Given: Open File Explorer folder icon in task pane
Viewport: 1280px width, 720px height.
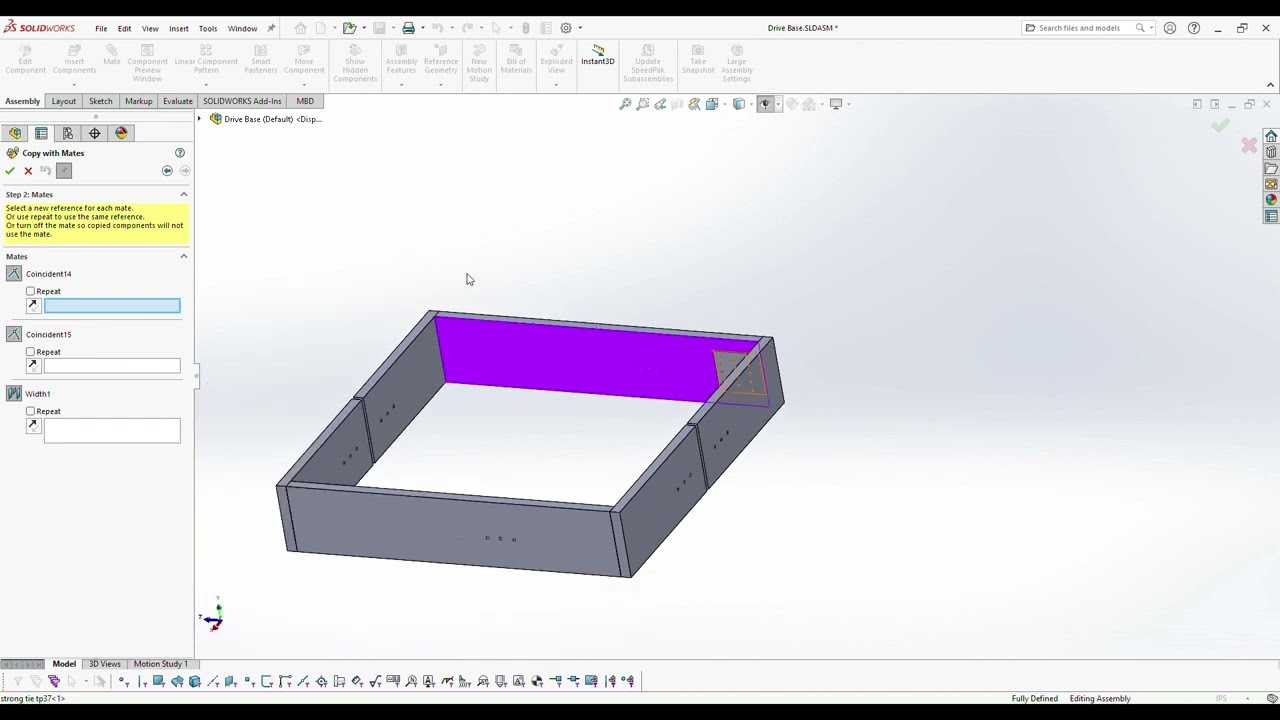Looking at the screenshot, I should (1271, 168).
